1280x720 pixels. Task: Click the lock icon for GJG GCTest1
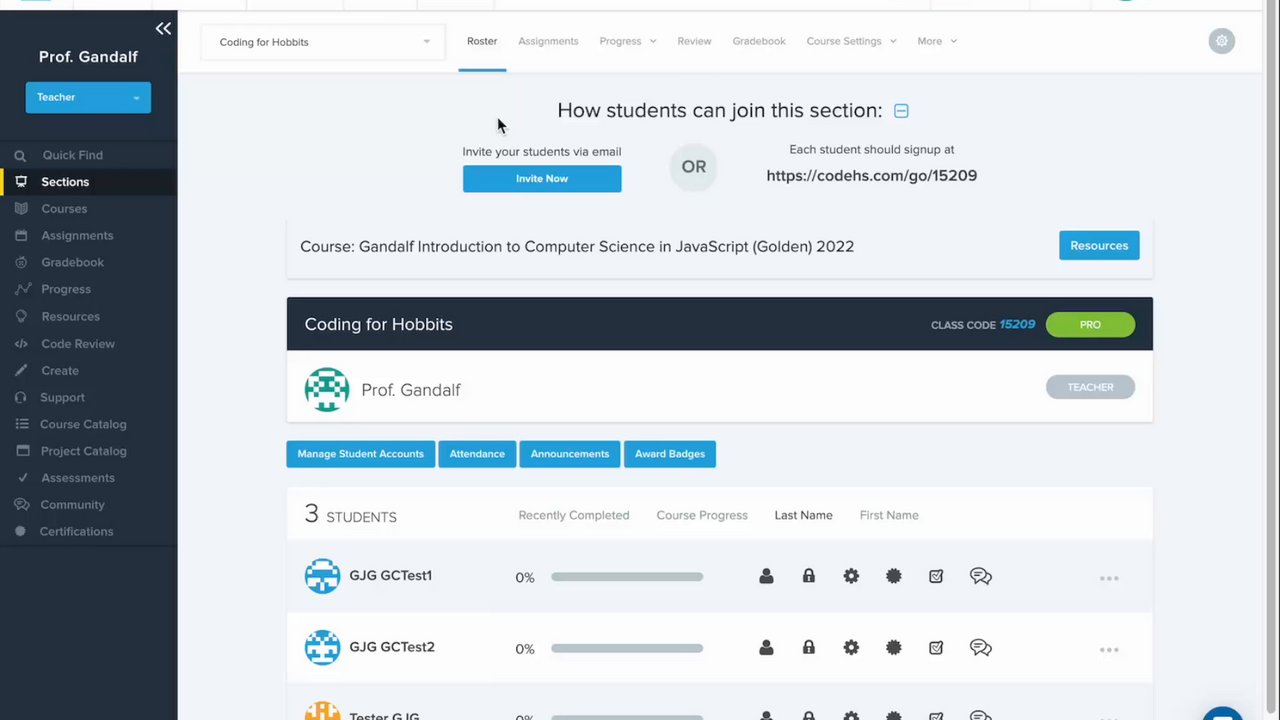click(x=808, y=576)
